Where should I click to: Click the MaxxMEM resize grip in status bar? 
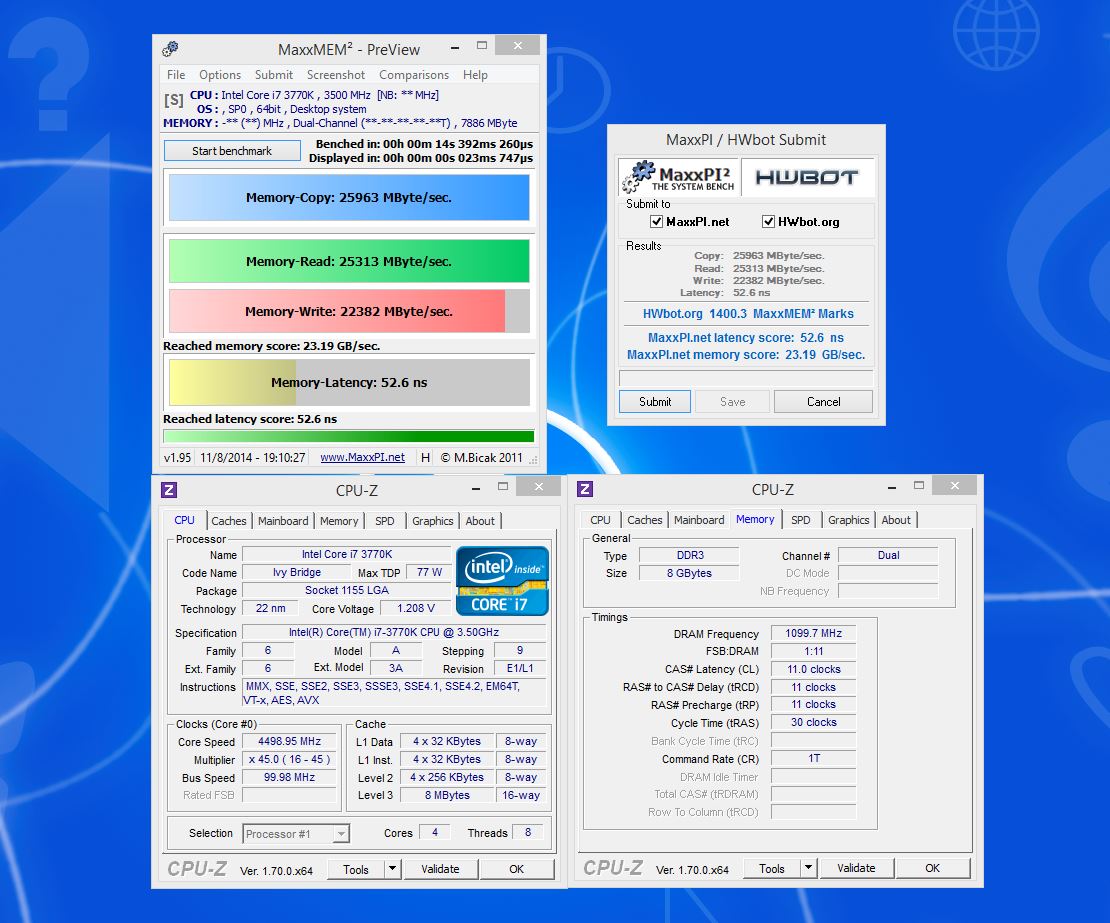pyautogui.click(x=534, y=460)
